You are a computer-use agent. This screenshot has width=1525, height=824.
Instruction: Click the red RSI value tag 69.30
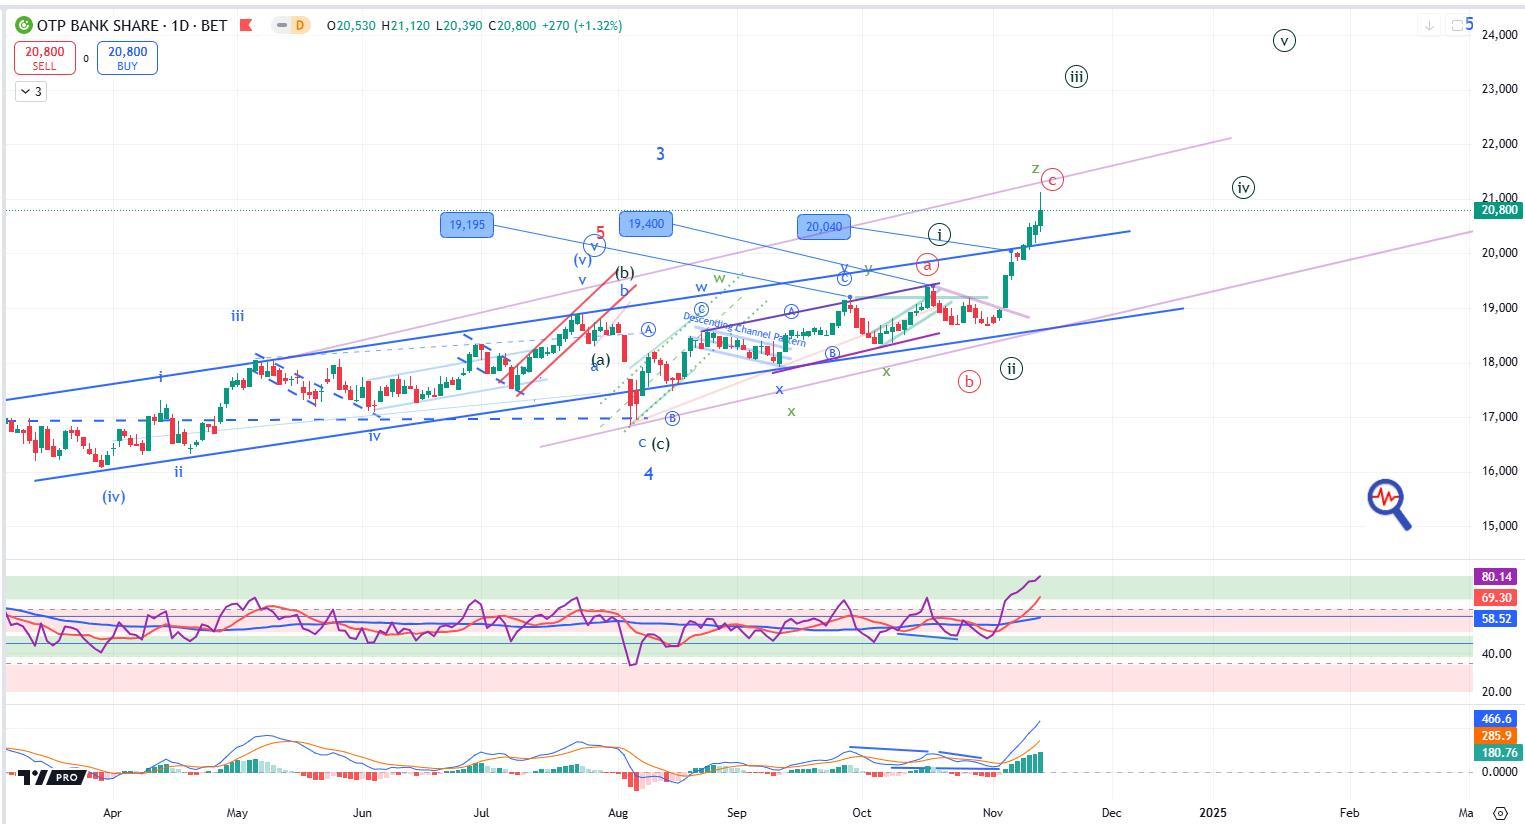point(1496,598)
